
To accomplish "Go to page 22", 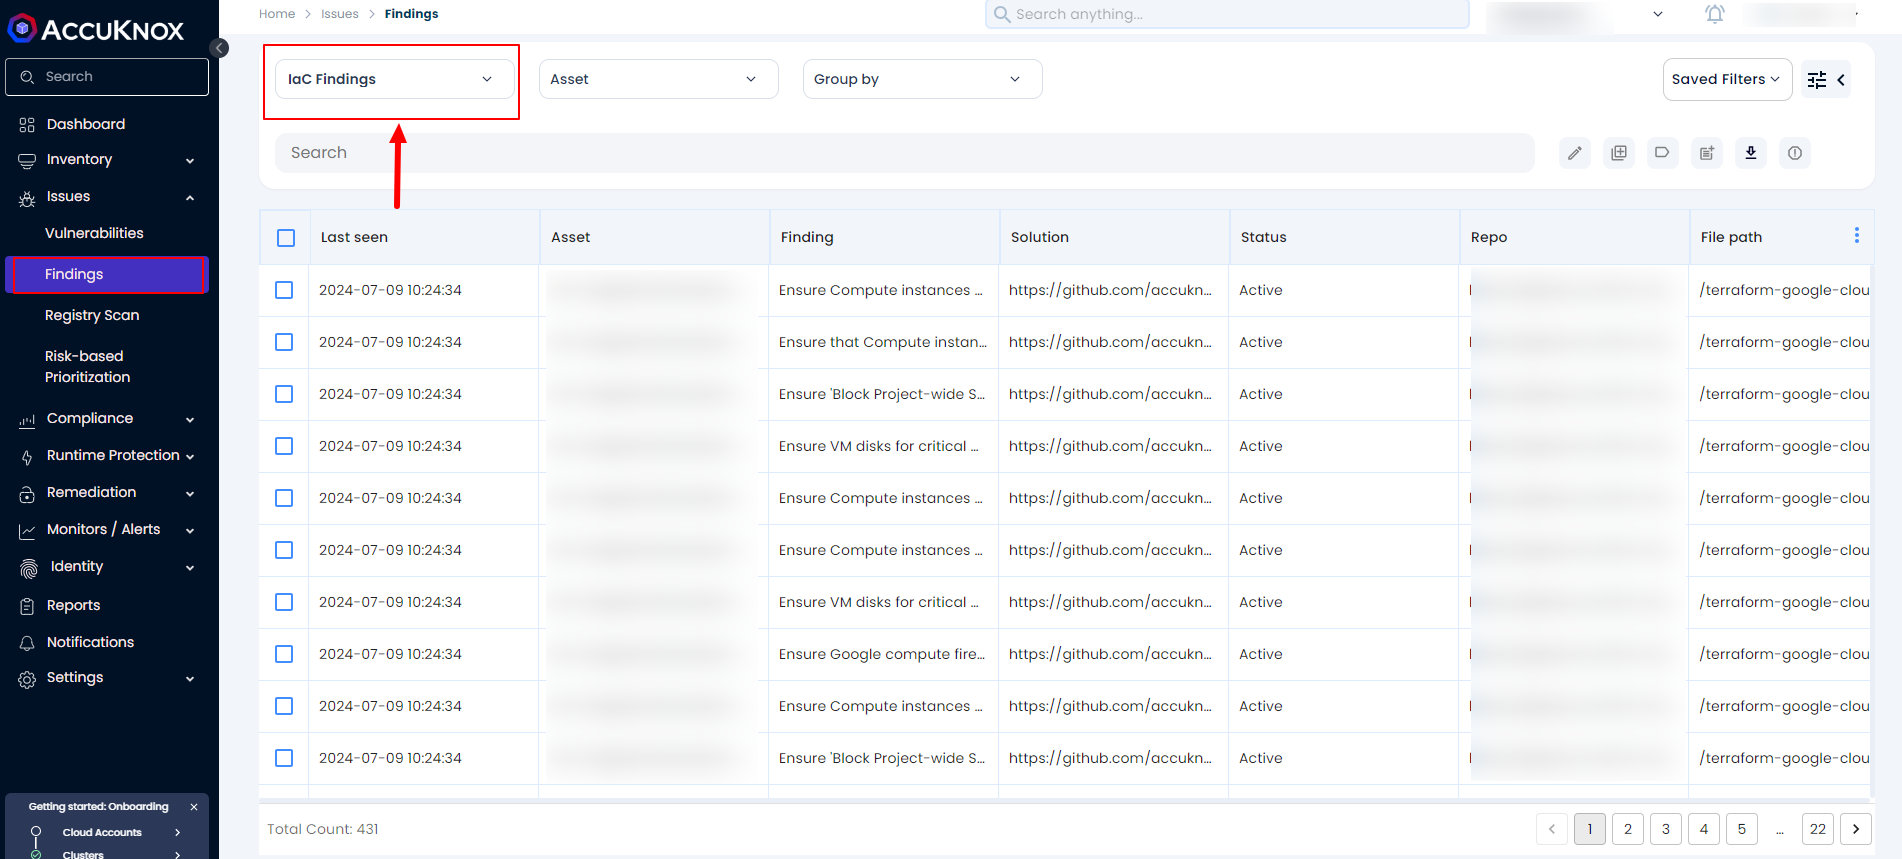I will pos(1818,829).
